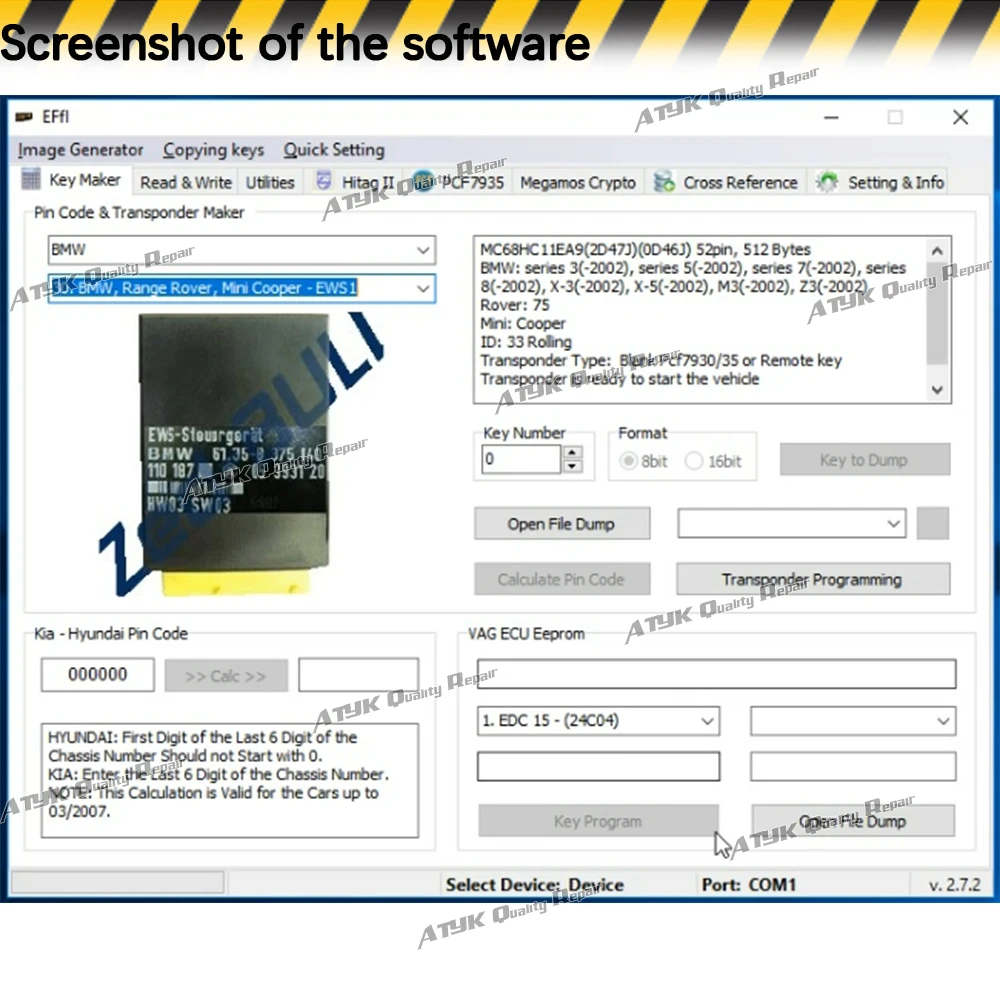Switch to the Read & Write tab
This screenshot has width=1000, height=1000.
pos(186,182)
